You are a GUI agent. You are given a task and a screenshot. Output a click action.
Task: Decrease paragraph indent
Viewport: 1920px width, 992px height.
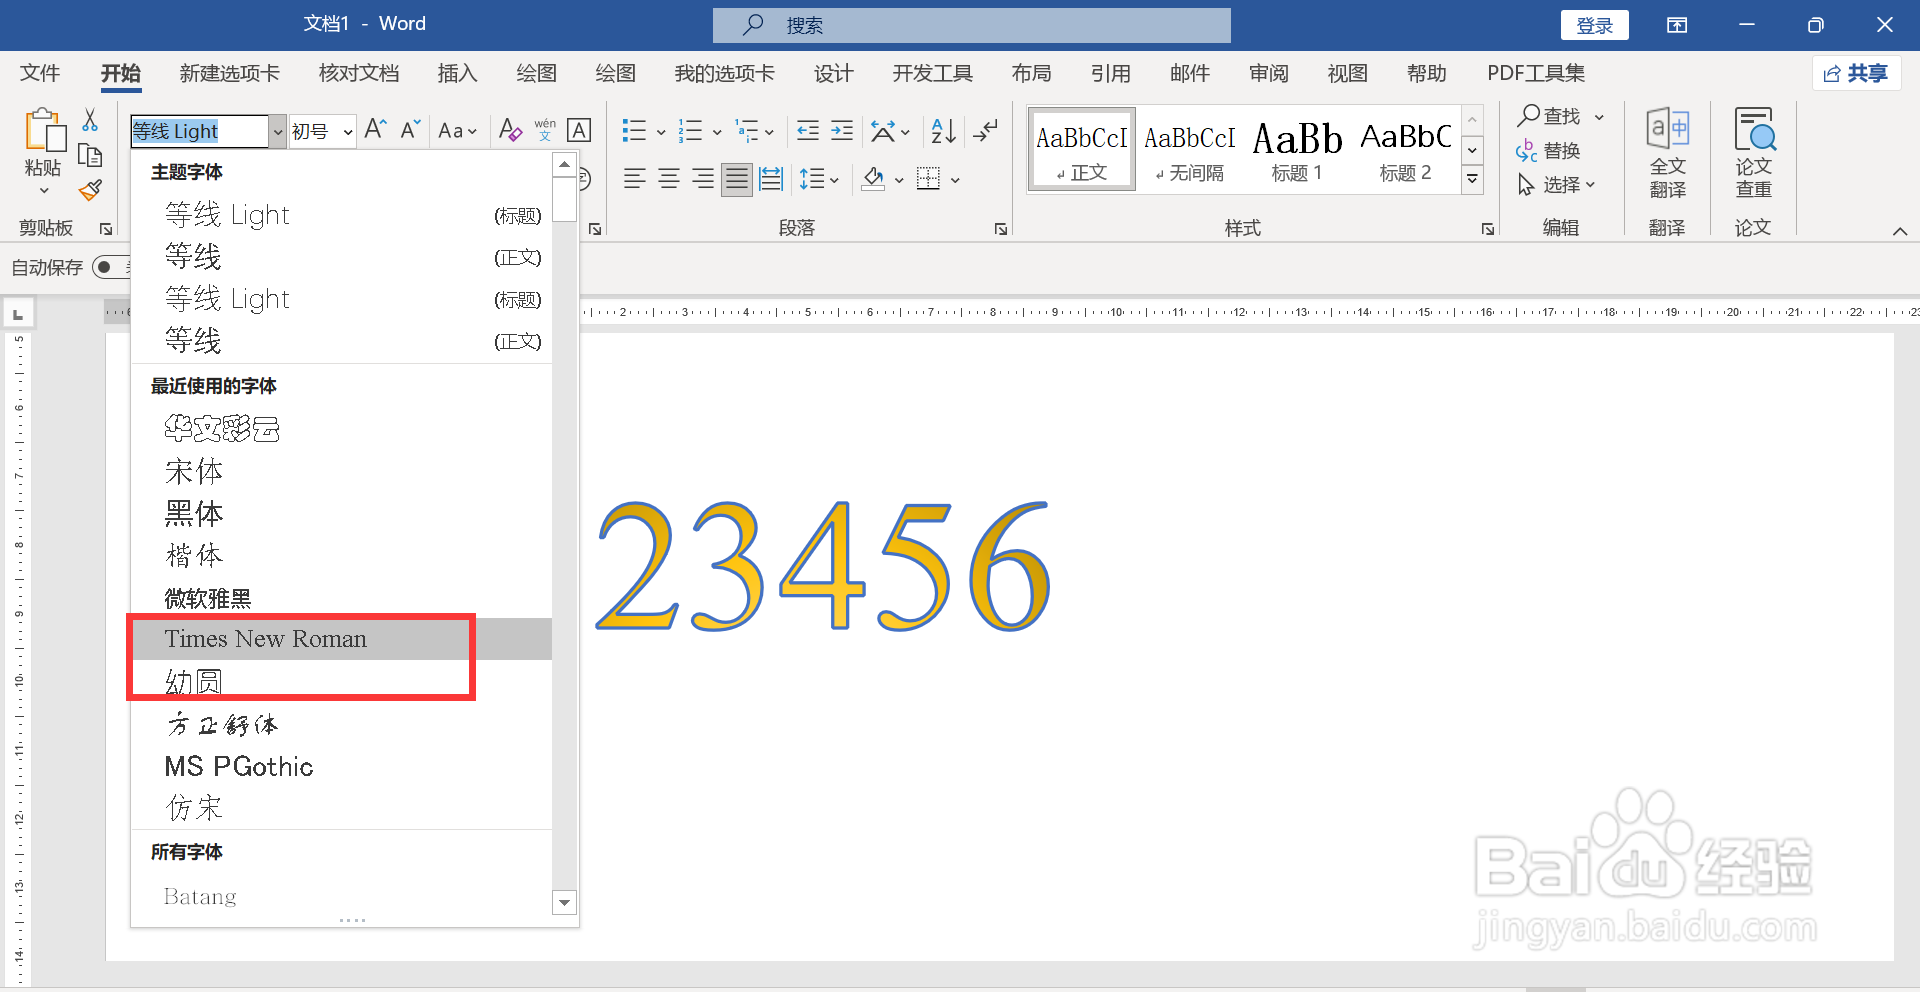[808, 130]
